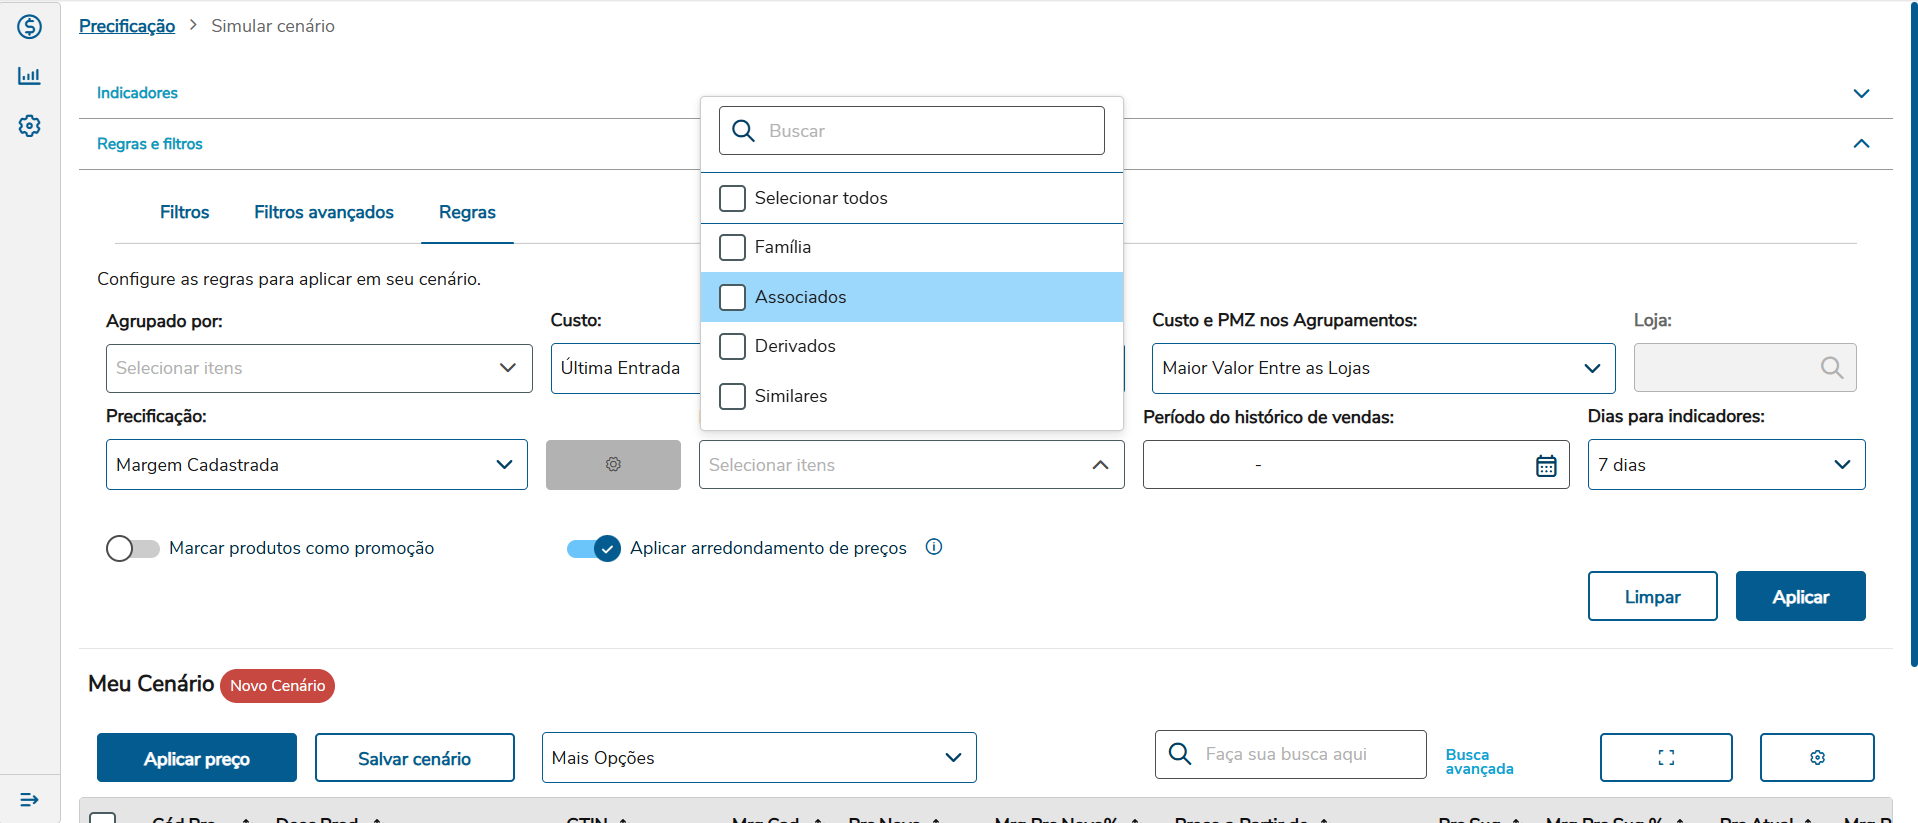Click the Precificação breadcrumb link
The image size is (1918, 823).
[x=127, y=26]
